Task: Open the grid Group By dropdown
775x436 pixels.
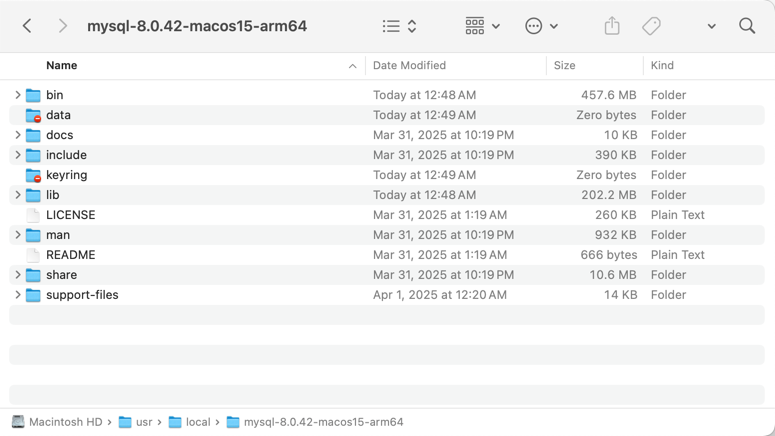Action: [x=482, y=26]
